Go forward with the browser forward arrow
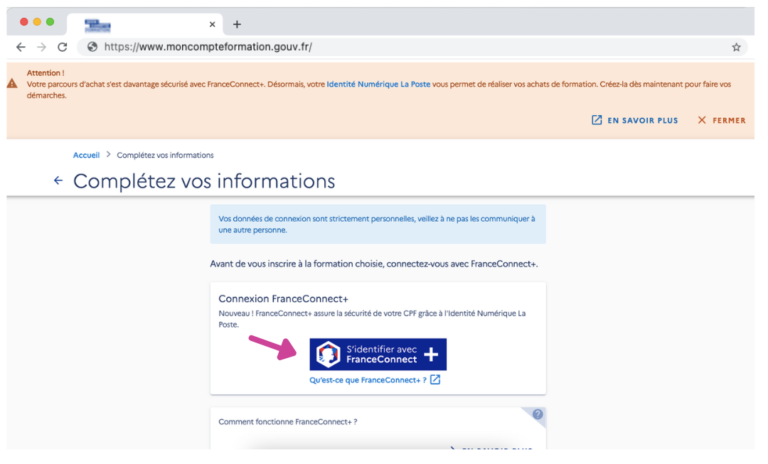This screenshot has width=768, height=464. tap(42, 47)
